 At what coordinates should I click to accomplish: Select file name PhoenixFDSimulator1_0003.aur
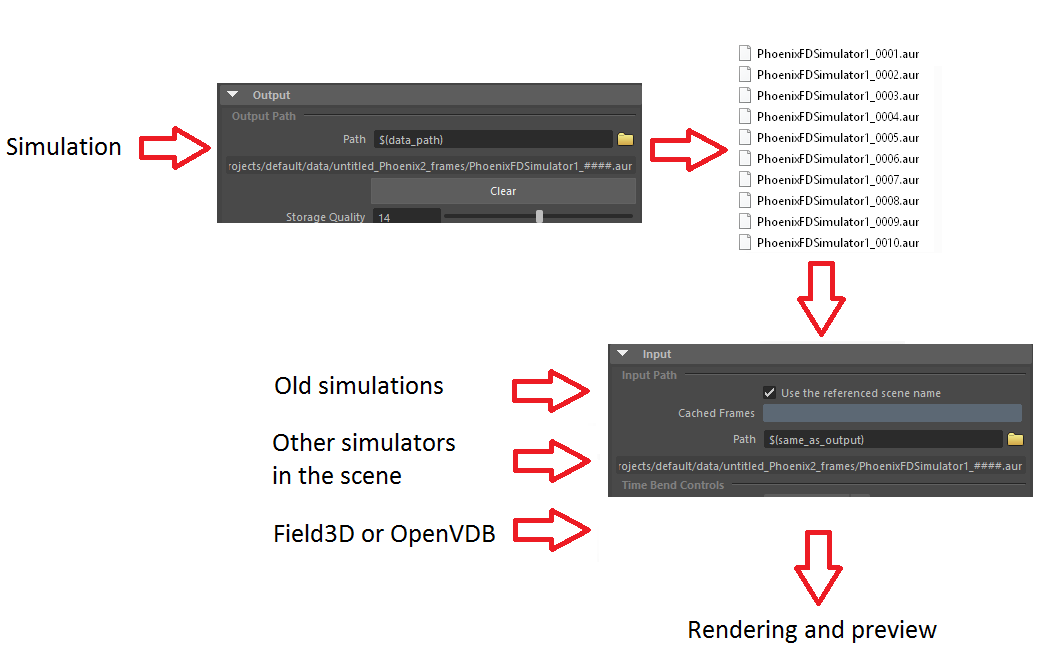(838, 96)
